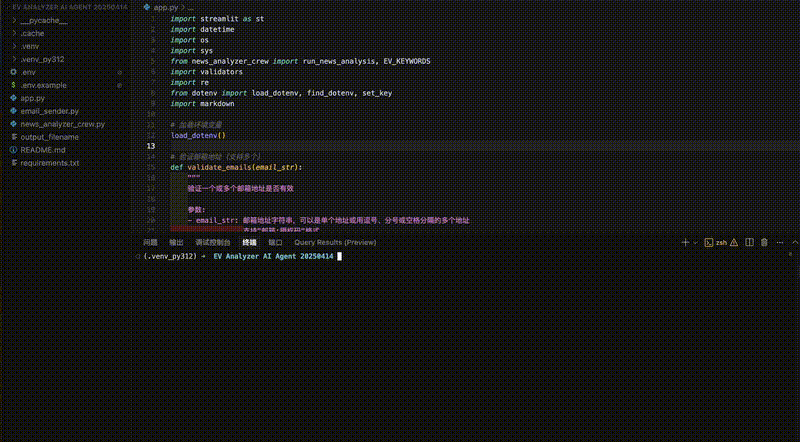800x442 pixels.
Task: Click set_key in the dotenv import
Action: pos(377,93)
